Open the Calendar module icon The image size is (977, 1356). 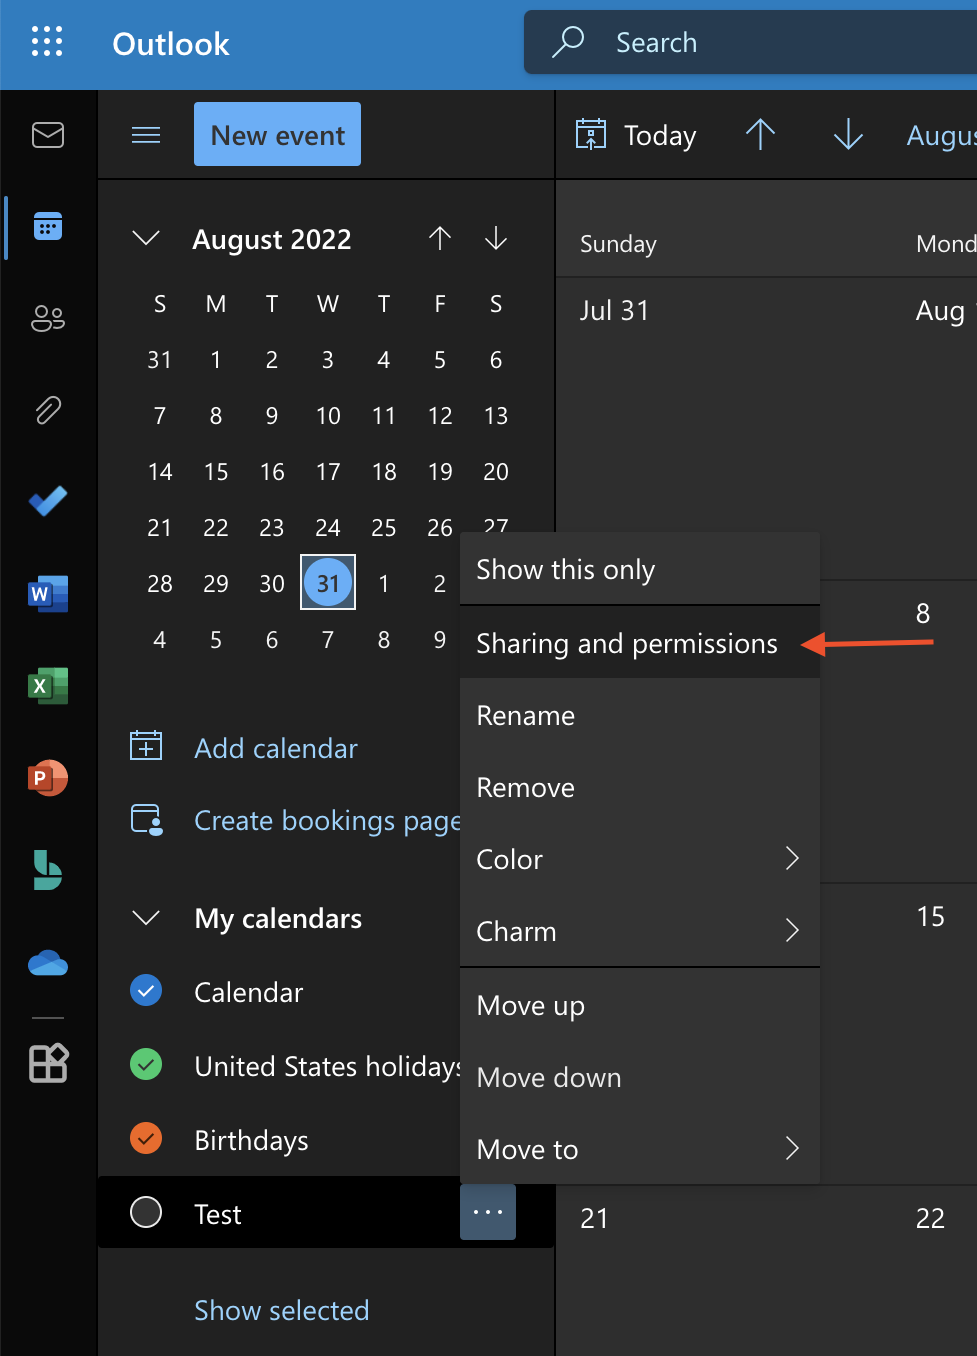(48, 227)
